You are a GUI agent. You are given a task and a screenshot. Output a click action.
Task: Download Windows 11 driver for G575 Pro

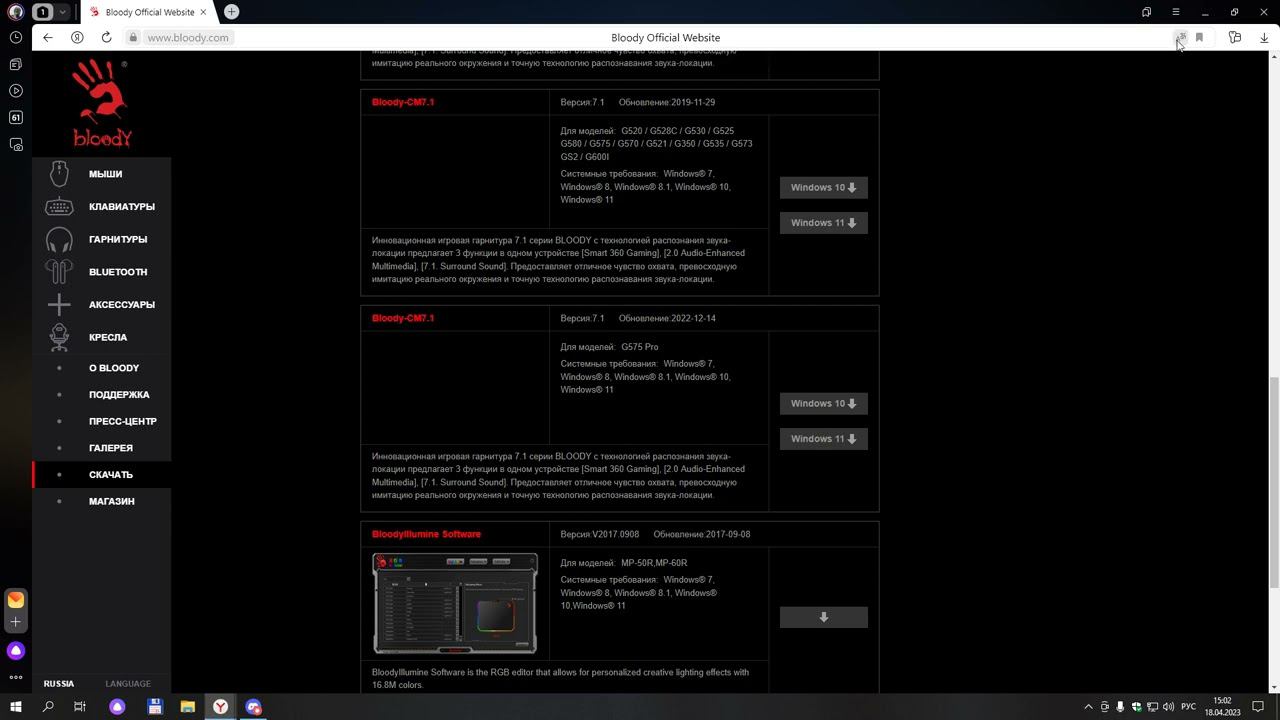tap(823, 439)
